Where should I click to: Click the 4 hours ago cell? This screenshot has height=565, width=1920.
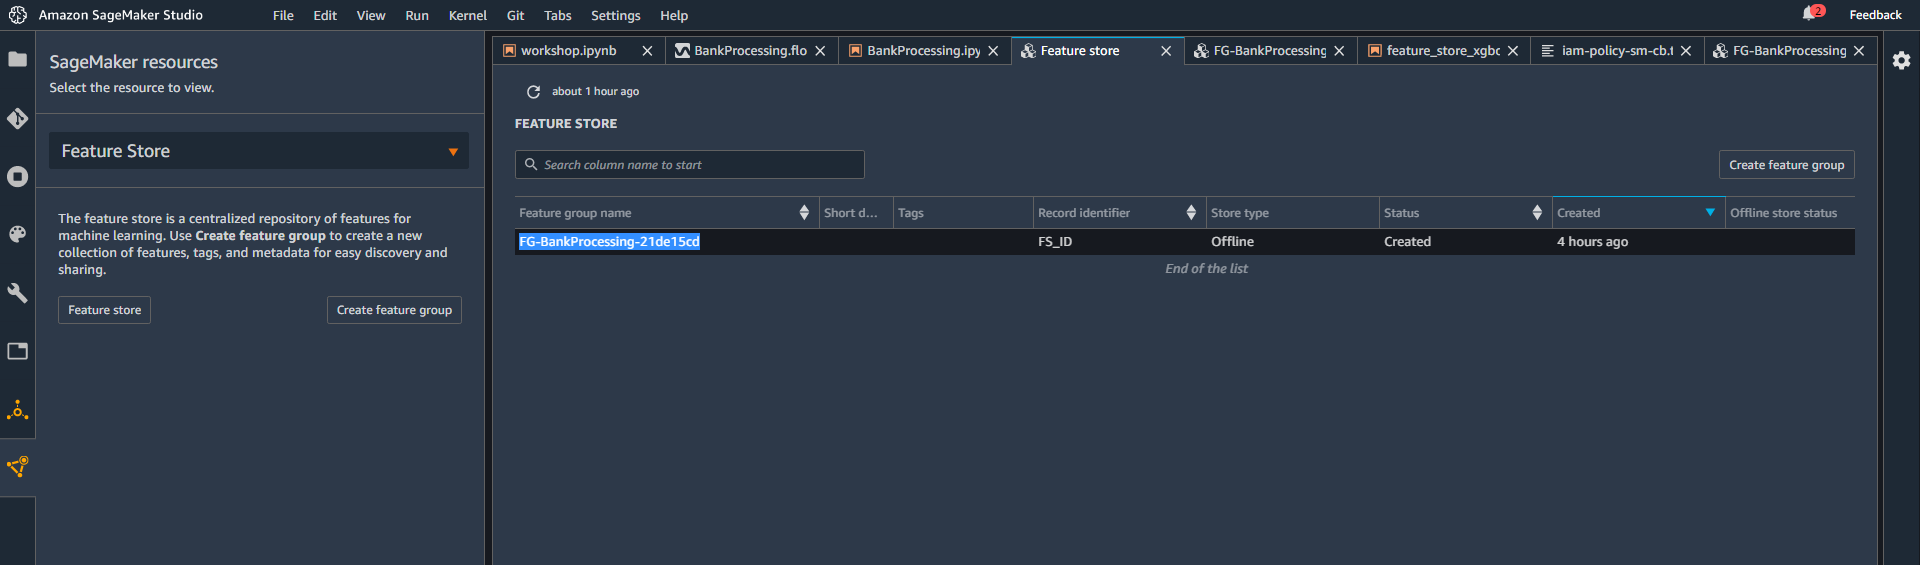pyautogui.click(x=1592, y=242)
